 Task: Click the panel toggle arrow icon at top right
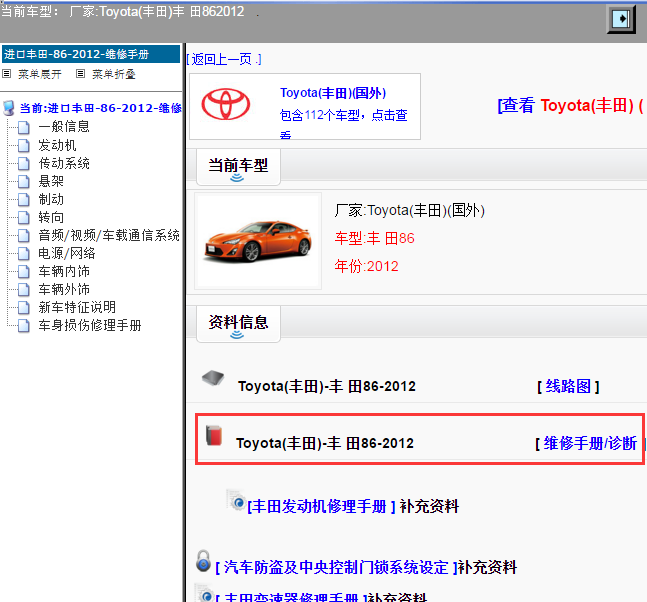click(x=621, y=19)
